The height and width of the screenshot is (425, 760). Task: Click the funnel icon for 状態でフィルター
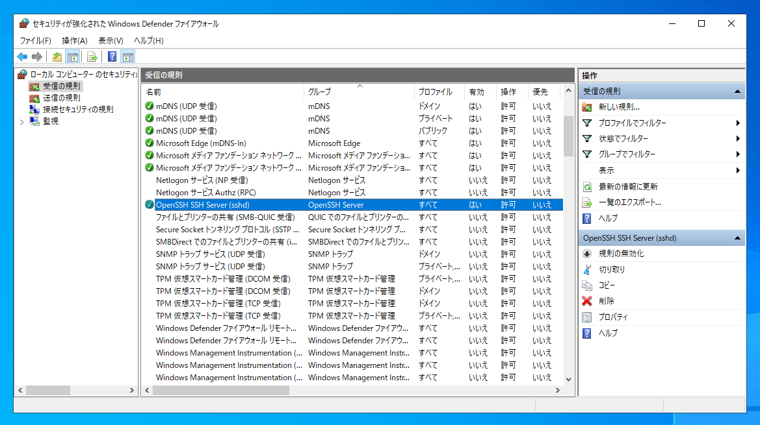coord(587,139)
